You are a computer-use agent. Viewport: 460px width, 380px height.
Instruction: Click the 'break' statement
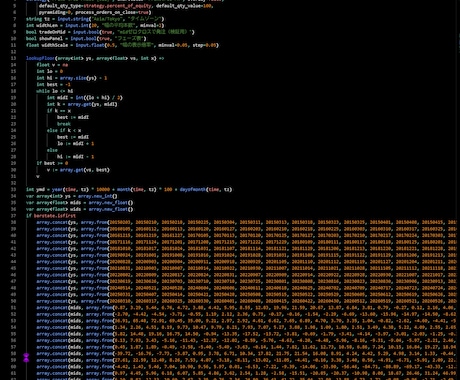click(64, 124)
